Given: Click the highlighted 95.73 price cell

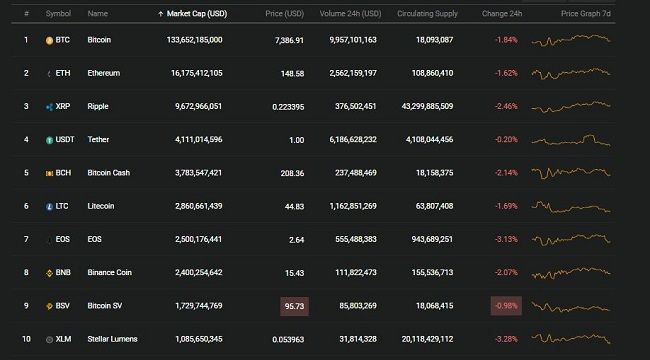Looking at the screenshot, I should click(x=294, y=306).
